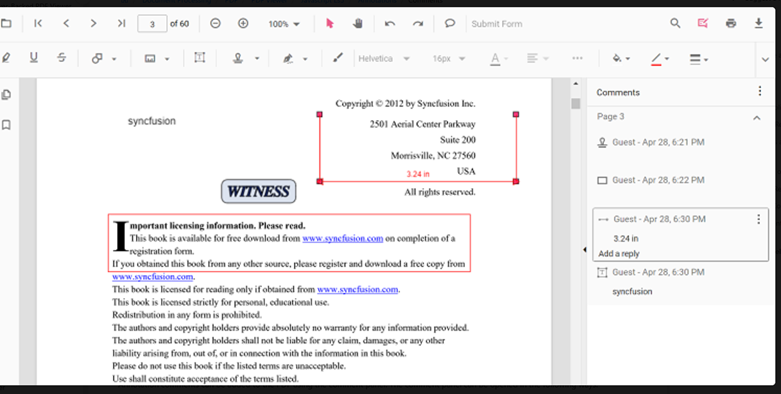Click Add a reply
This screenshot has height=394, width=781.
[619, 254]
